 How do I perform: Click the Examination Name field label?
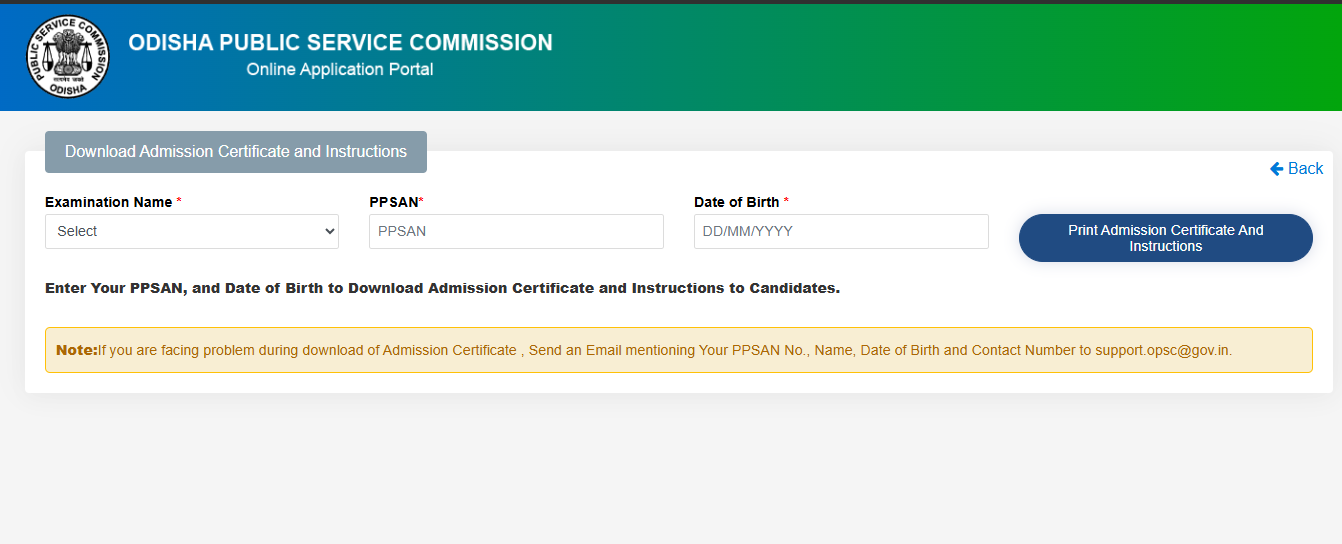click(109, 202)
